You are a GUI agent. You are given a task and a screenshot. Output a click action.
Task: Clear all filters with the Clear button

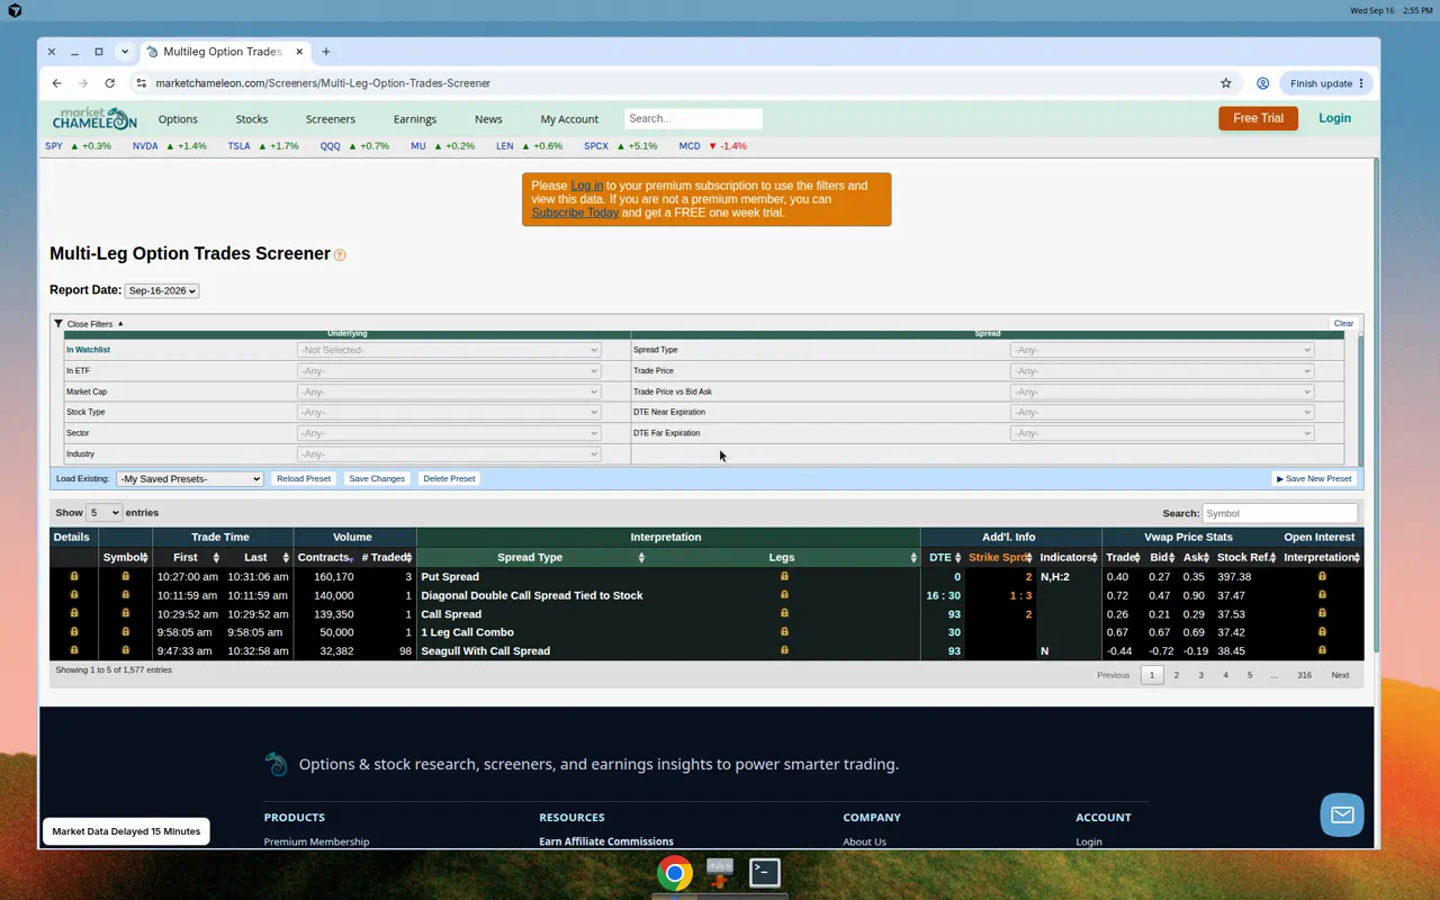[x=1343, y=324]
